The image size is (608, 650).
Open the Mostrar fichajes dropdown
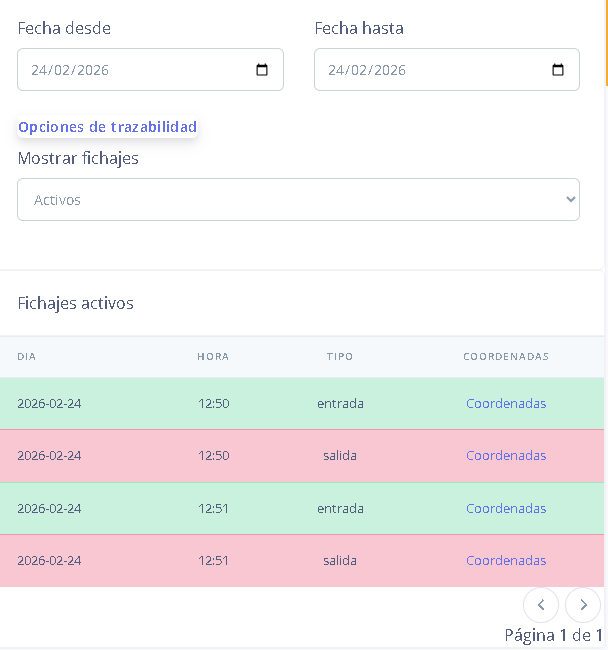(298, 200)
